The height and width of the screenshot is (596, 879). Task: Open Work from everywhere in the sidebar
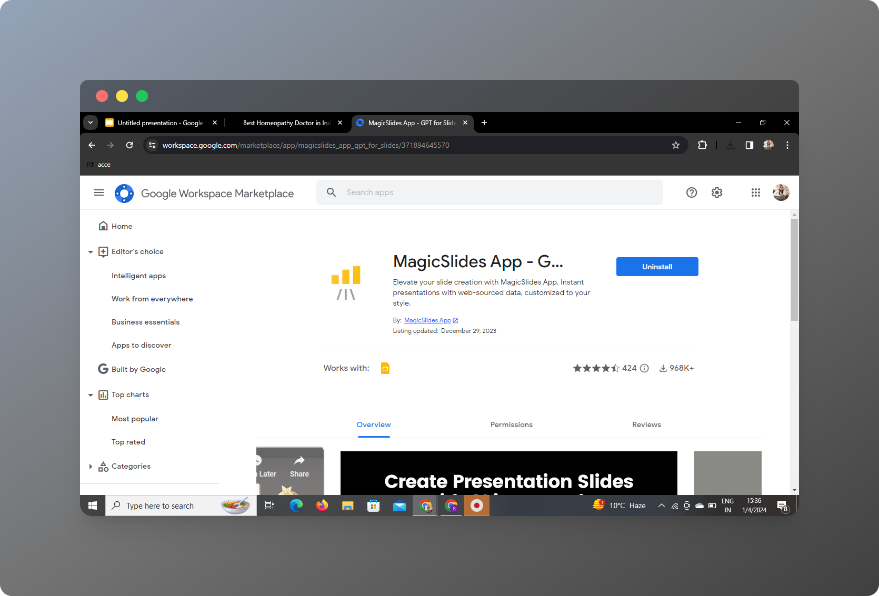coord(152,299)
